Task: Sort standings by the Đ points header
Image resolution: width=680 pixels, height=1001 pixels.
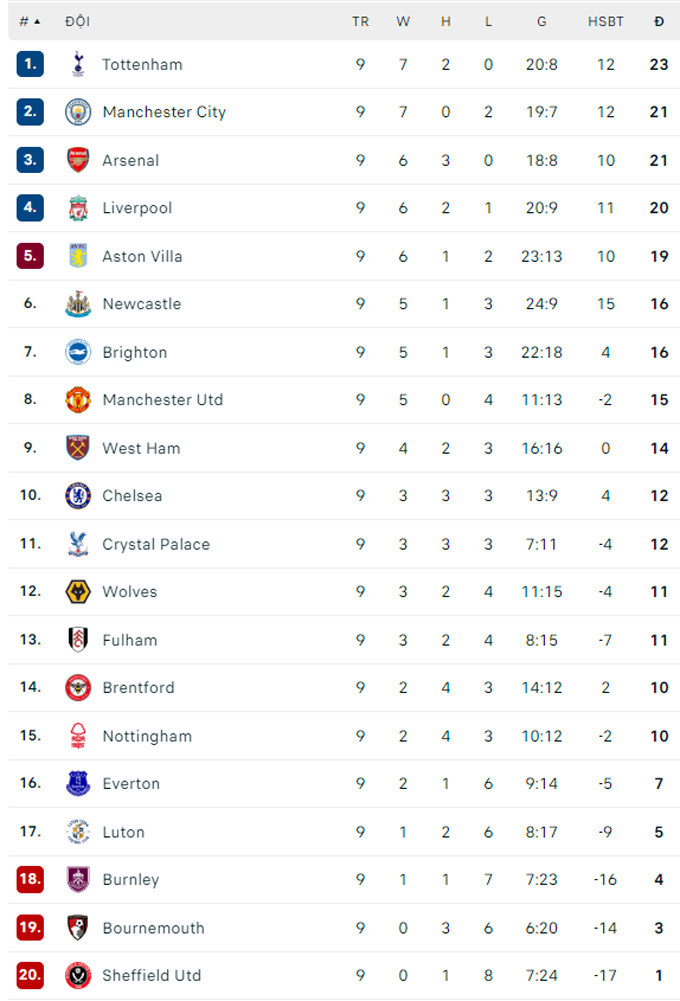Action: pyautogui.click(x=659, y=21)
